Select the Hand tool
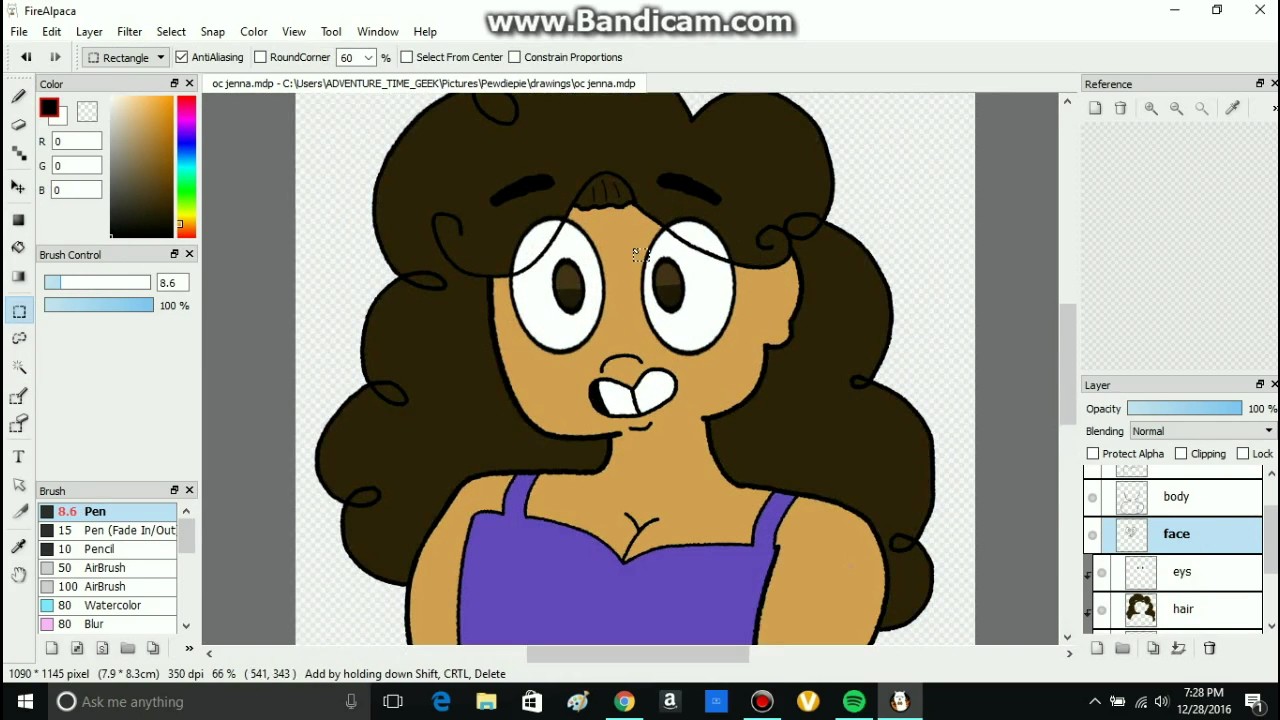This screenshot has height=720, width=1280. [18, 574]
